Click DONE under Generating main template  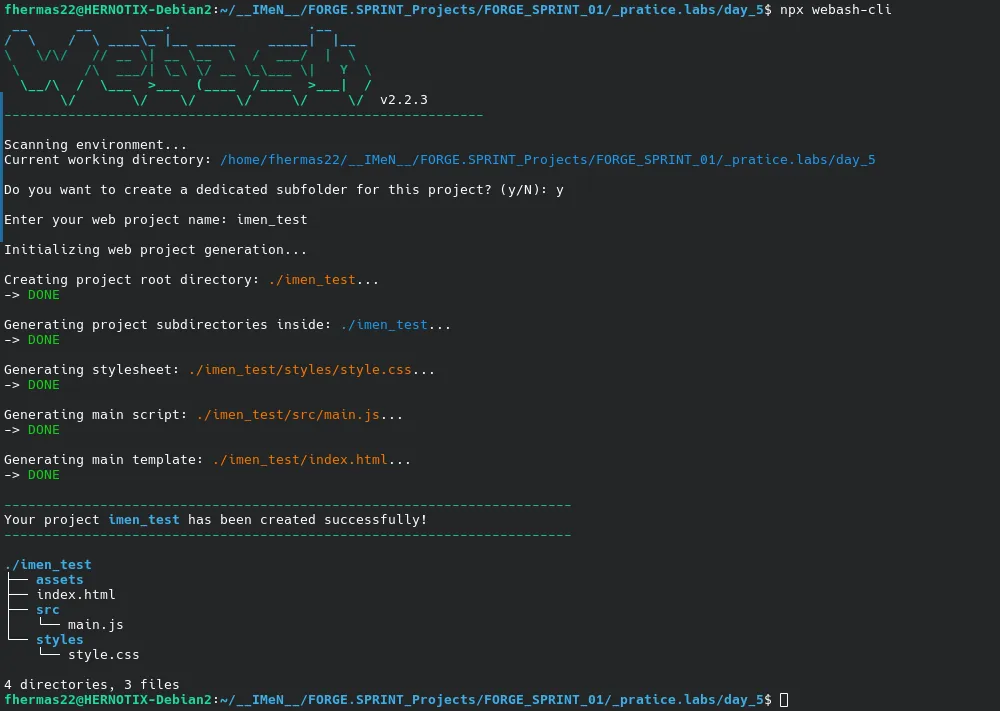pos(43,475)
